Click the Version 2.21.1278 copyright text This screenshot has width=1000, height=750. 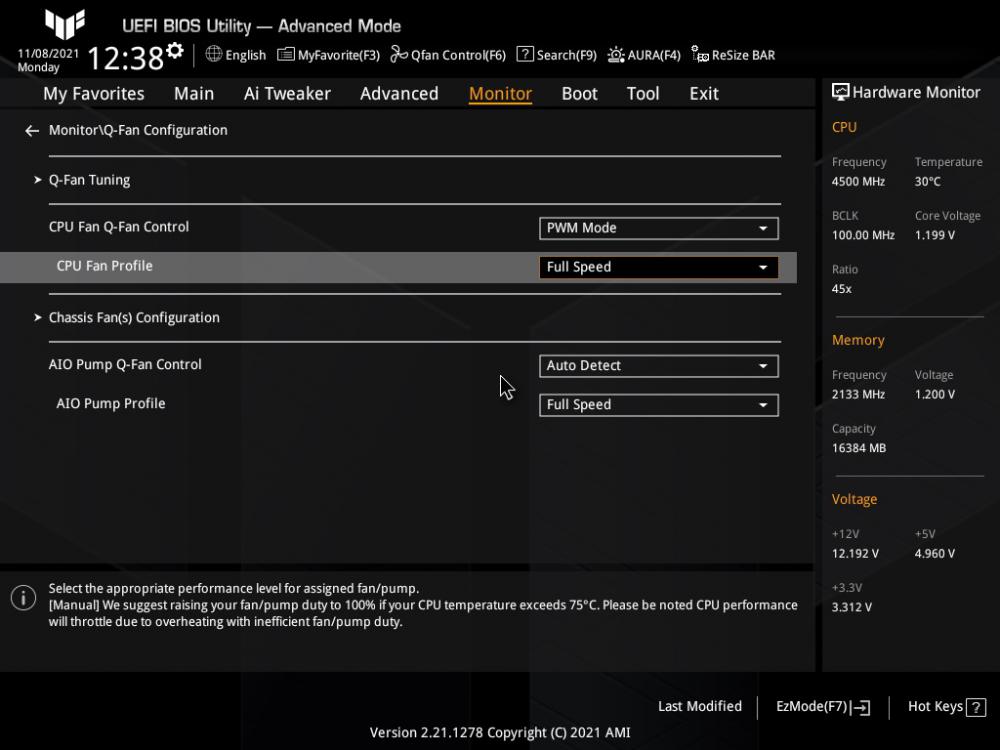click(500, 733)
